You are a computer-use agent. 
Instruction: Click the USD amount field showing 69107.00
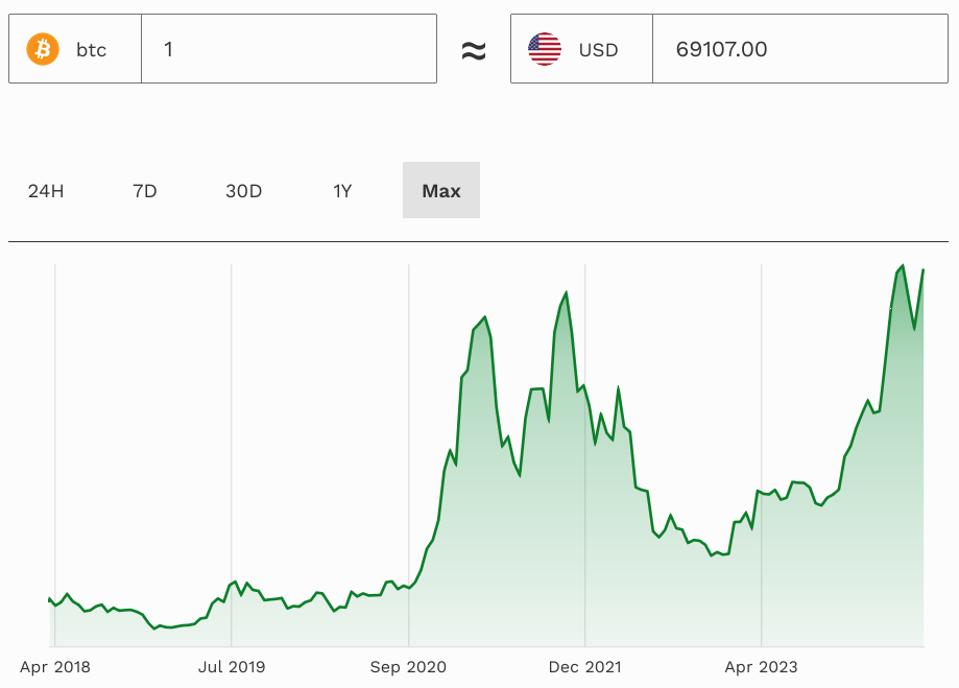coord(800,49)
